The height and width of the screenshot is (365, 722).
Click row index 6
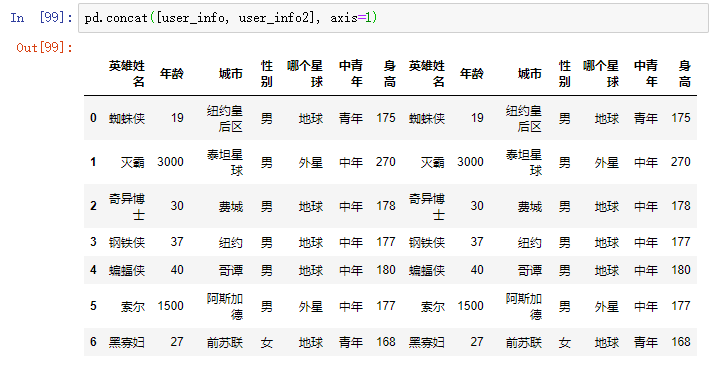coord(93,342)
